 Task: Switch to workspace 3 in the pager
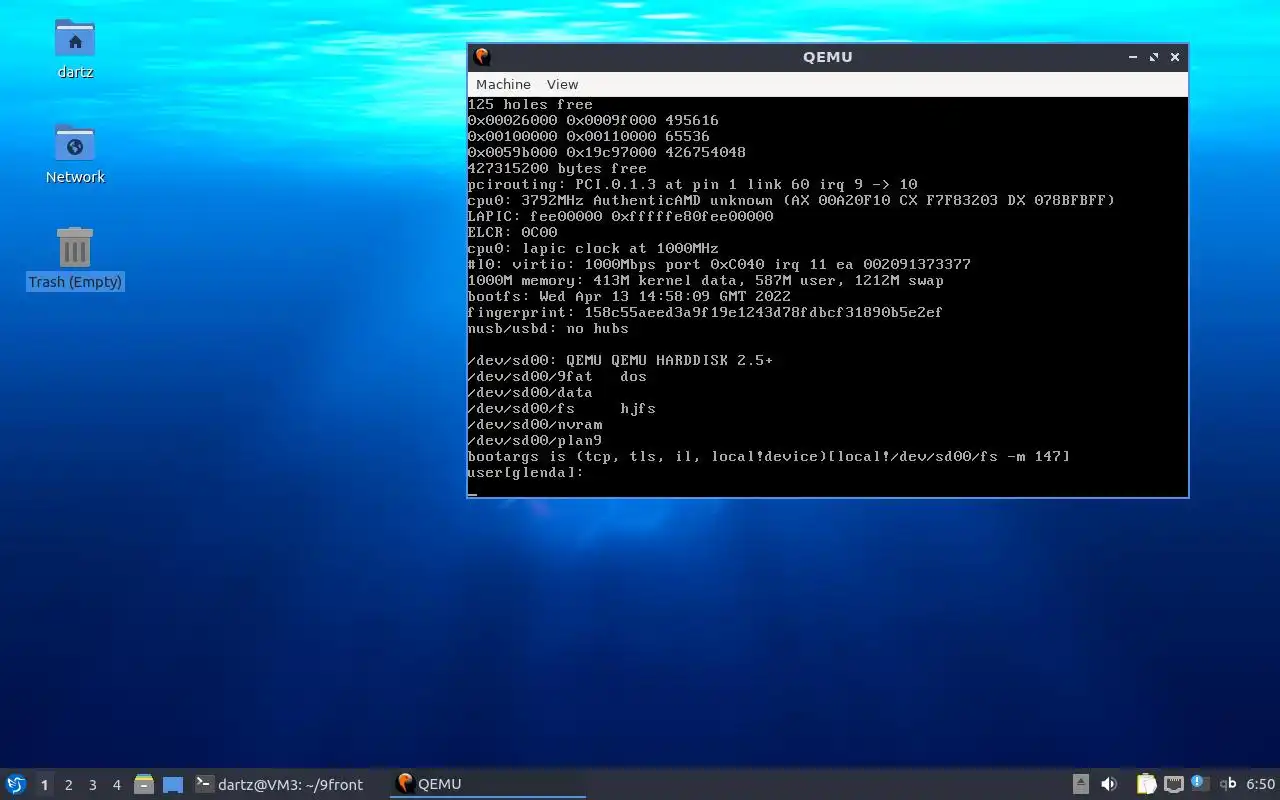tap(92, 785)
